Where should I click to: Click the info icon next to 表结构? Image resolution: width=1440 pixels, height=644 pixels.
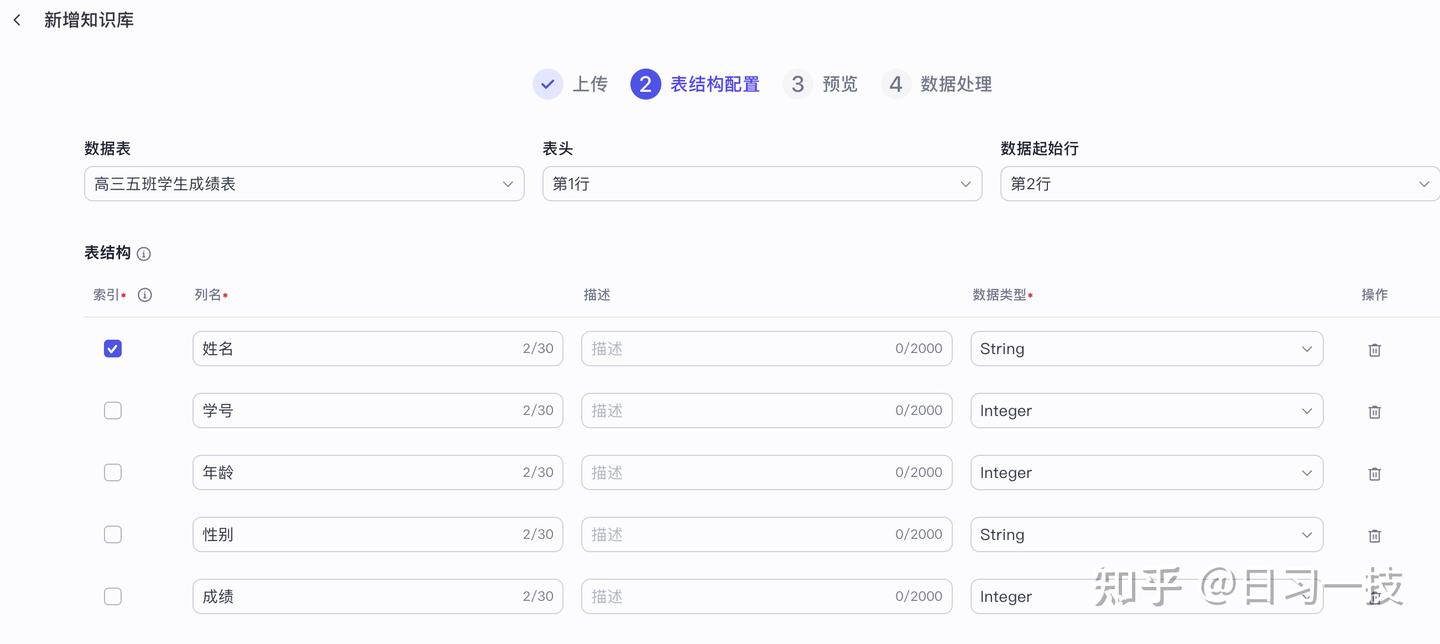click(144, 254)
